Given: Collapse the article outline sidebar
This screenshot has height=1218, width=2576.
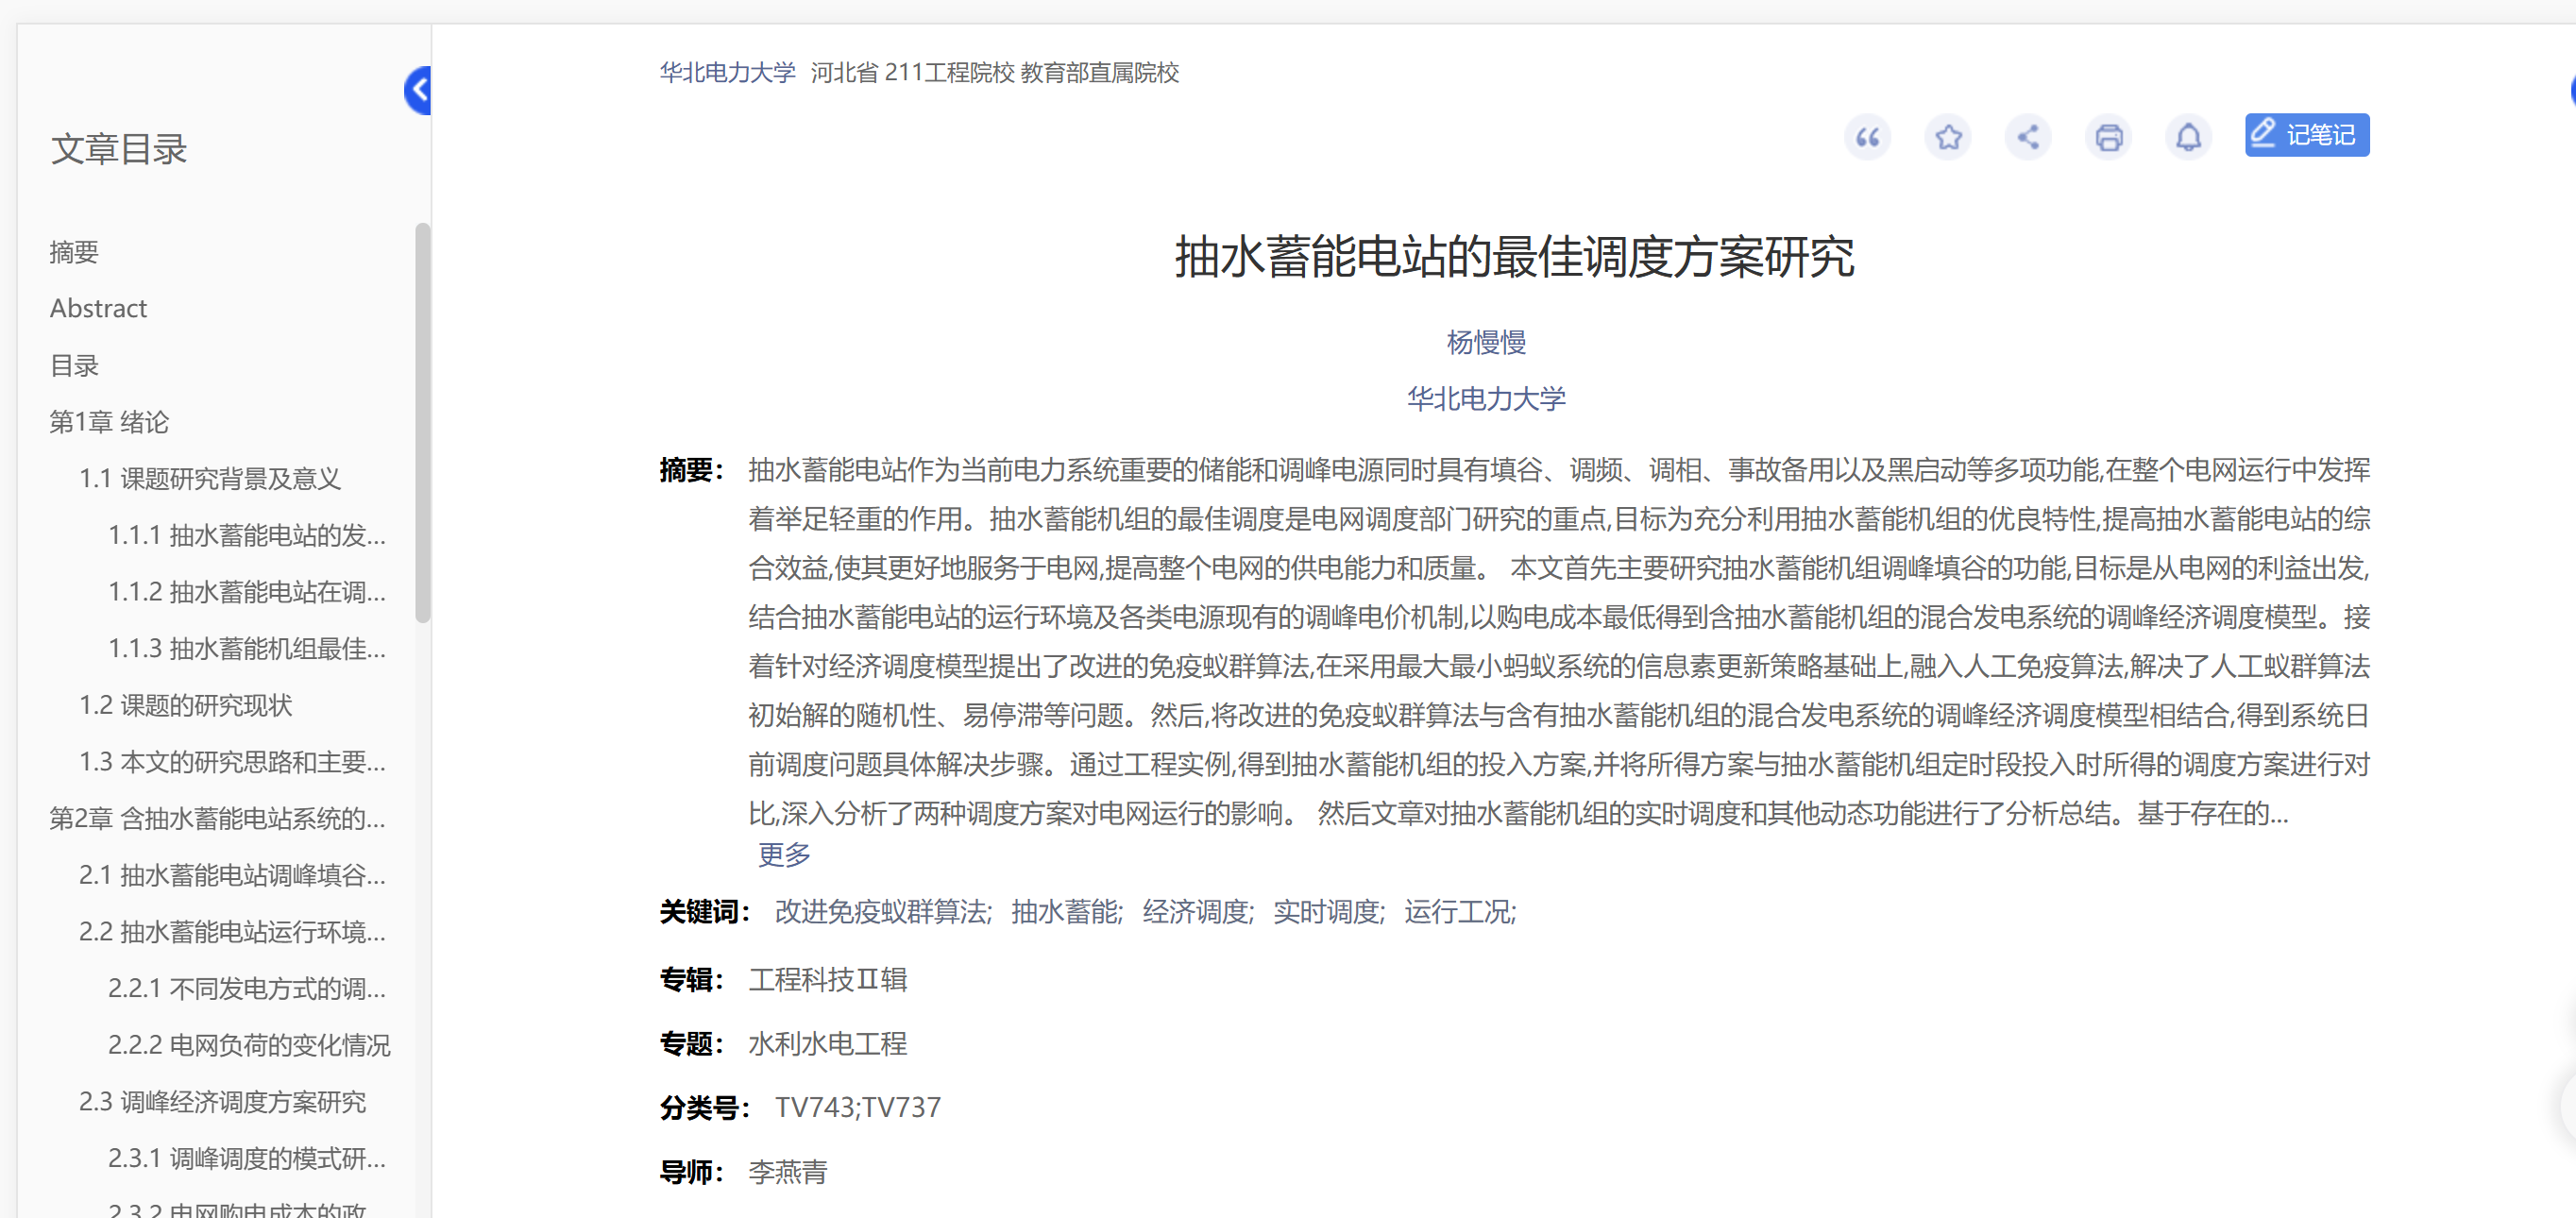Looking at the screenshot, I should [x=418, y=89].
